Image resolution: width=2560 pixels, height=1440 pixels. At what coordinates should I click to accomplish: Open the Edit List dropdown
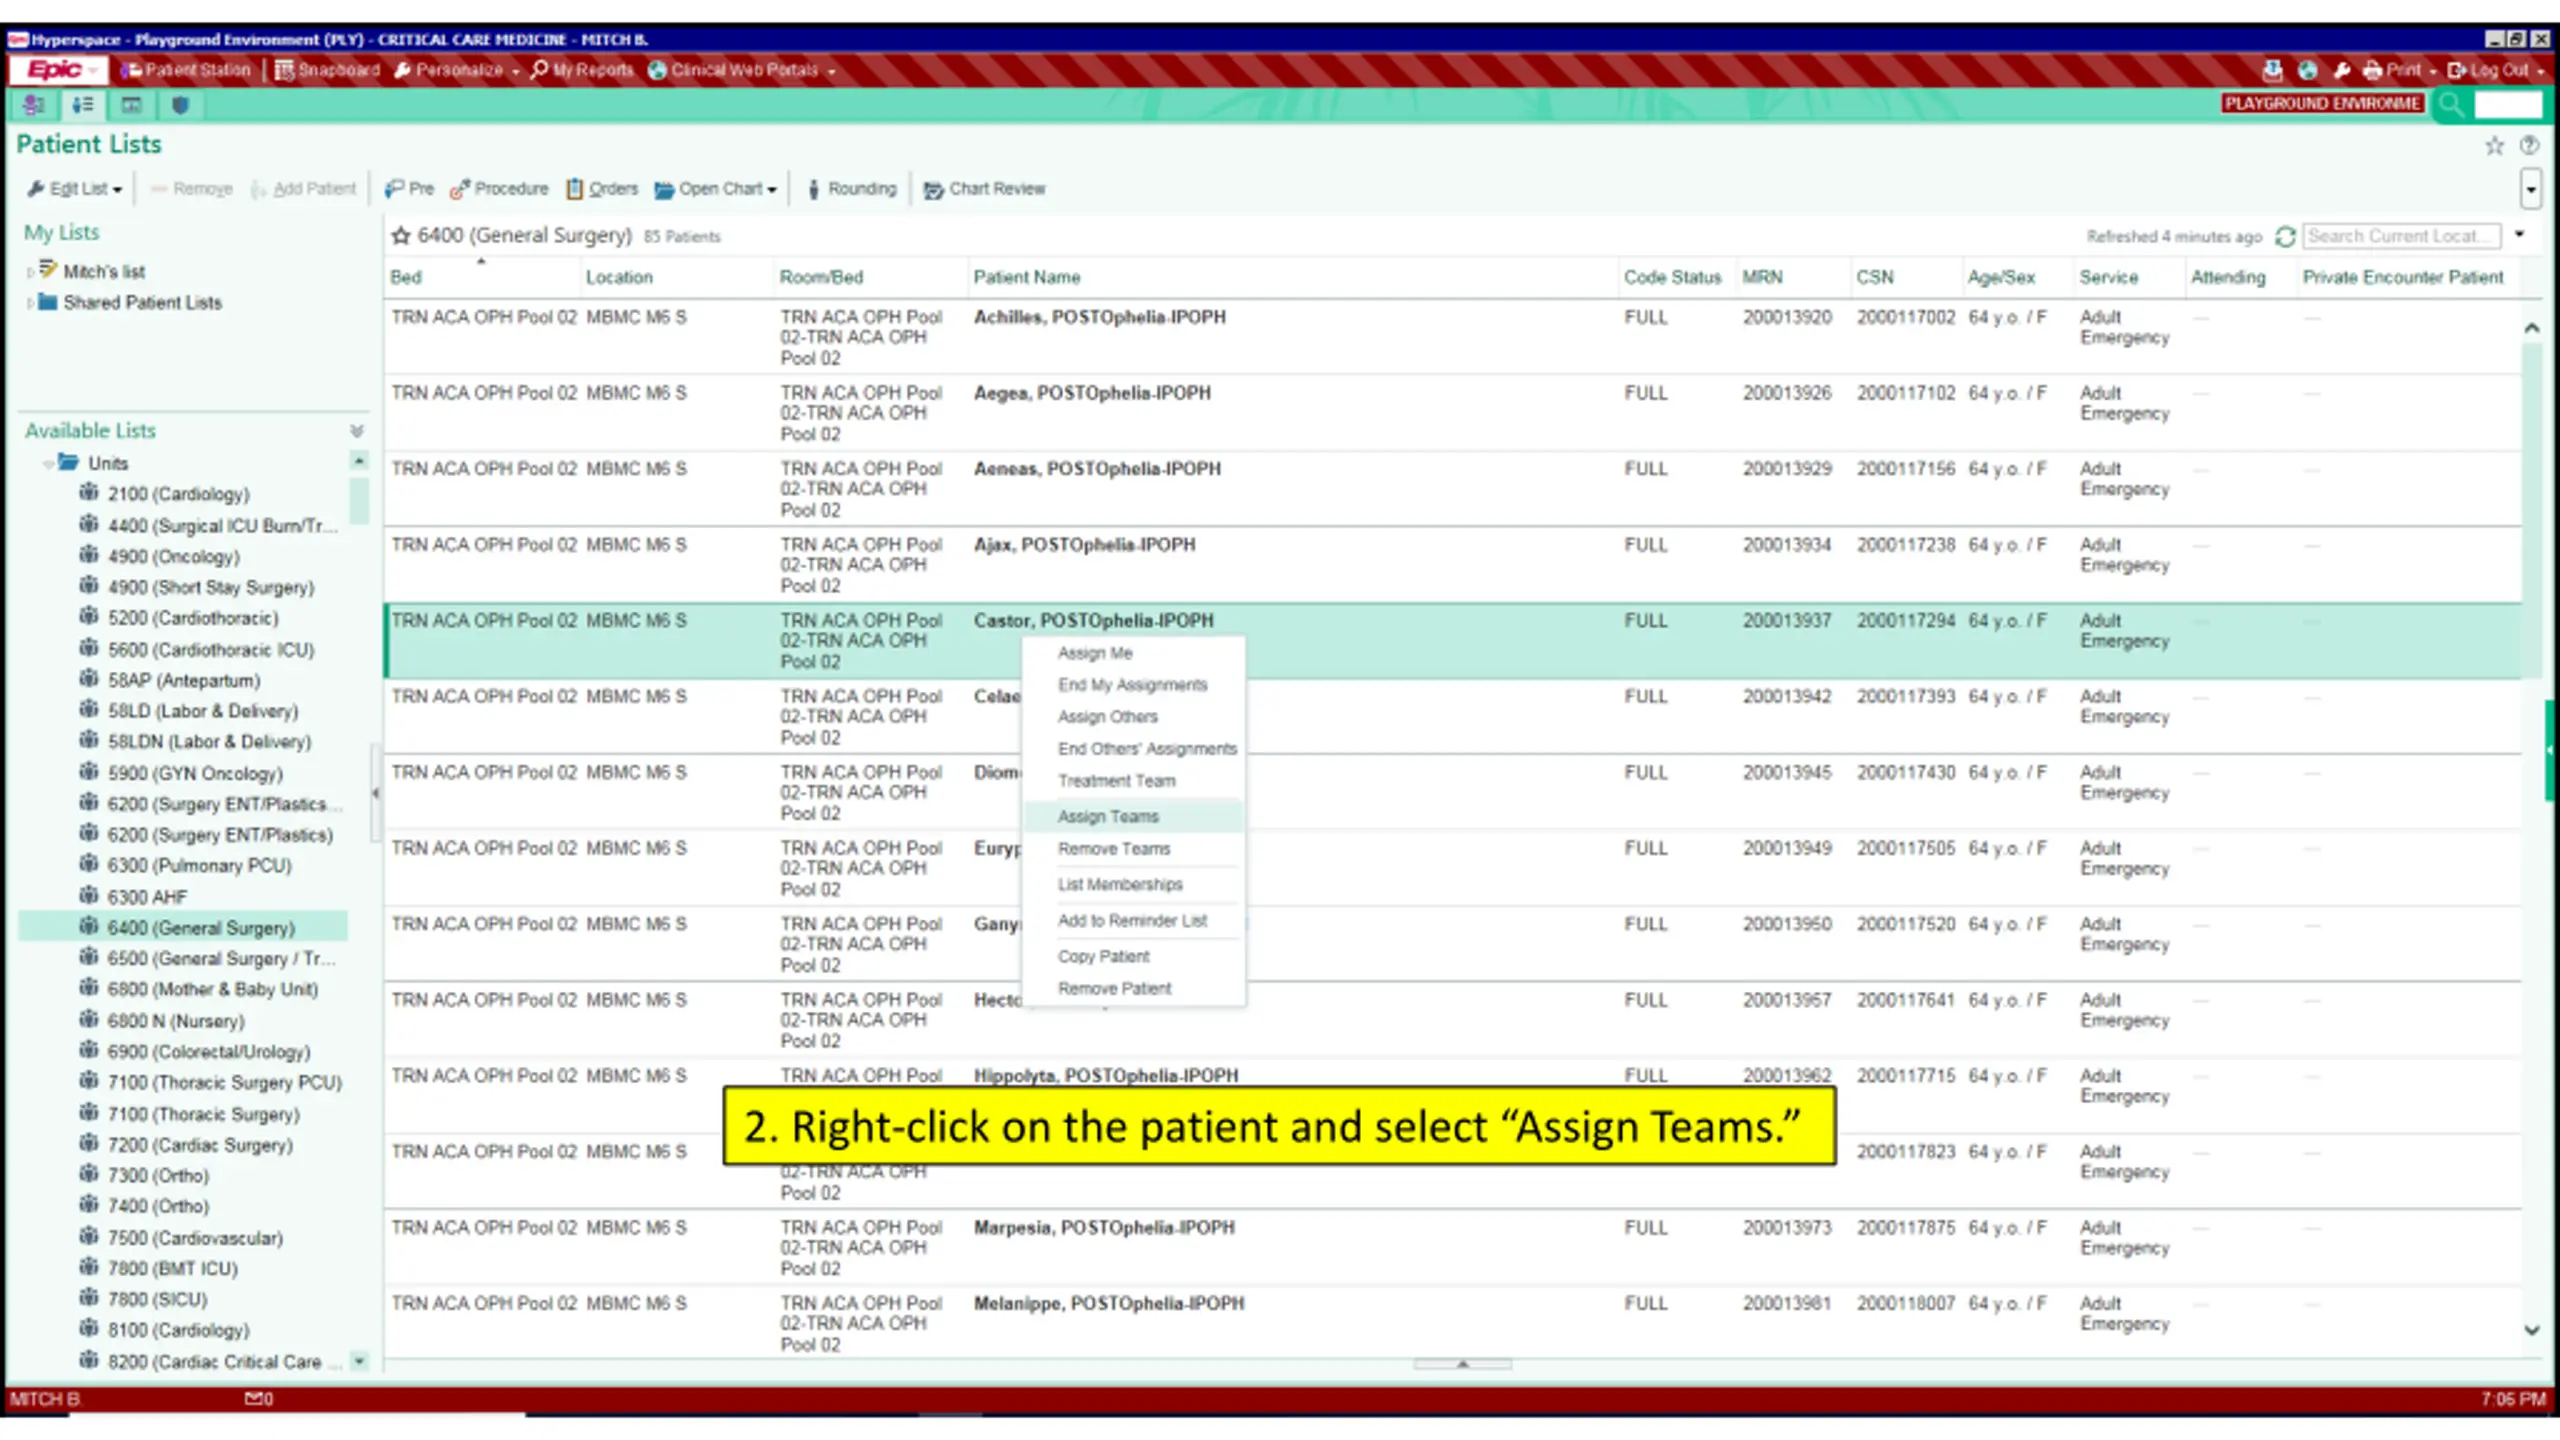[75, 189]
